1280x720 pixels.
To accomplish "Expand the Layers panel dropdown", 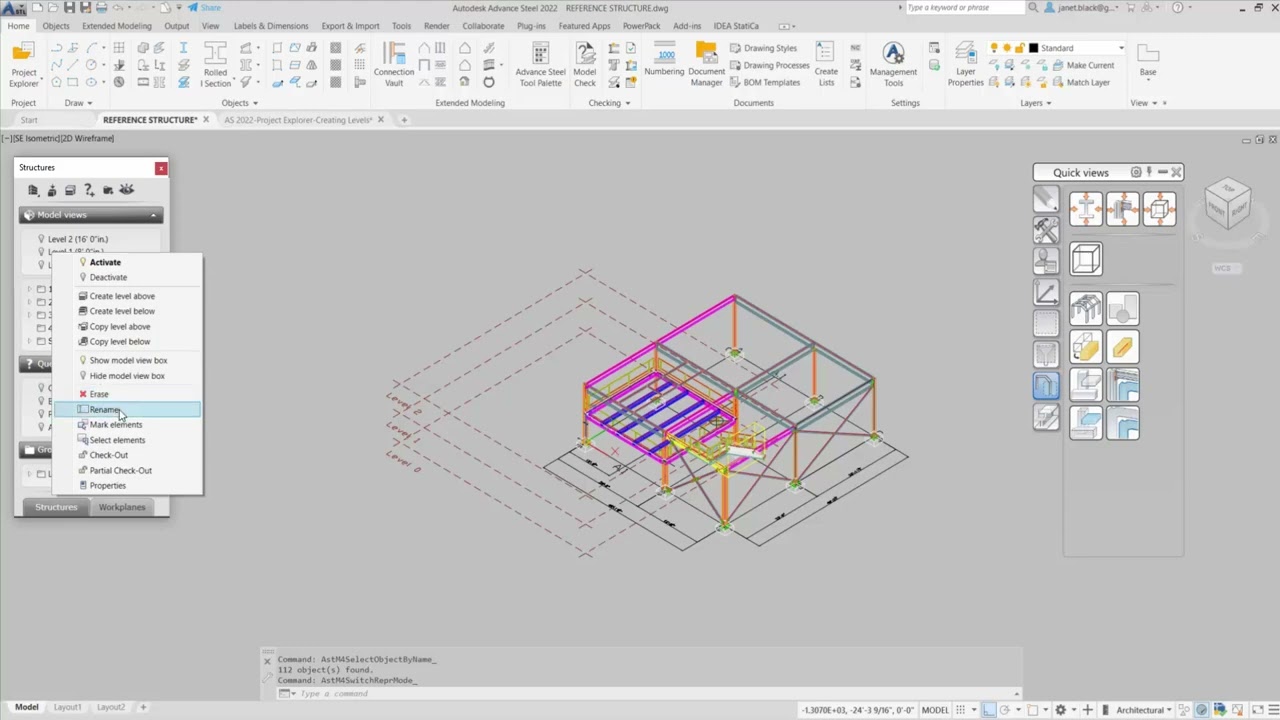I will 1035,103.
